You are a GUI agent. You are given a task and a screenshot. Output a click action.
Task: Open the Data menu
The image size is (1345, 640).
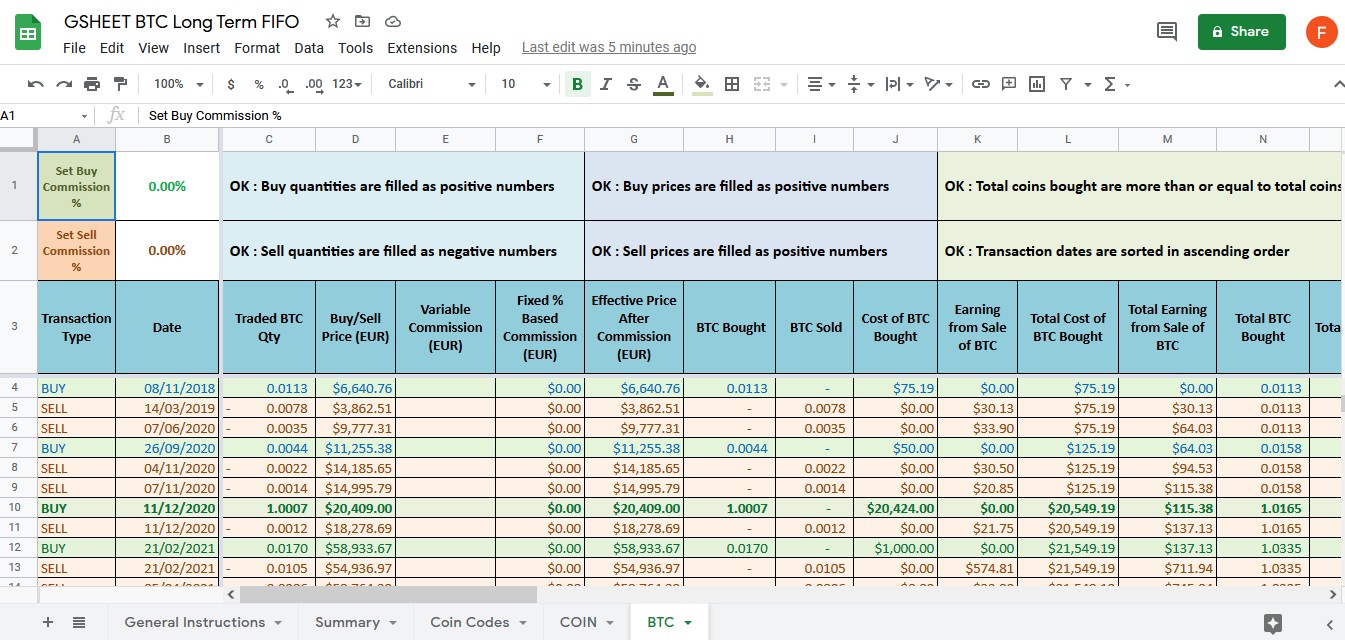pos(309,48)
